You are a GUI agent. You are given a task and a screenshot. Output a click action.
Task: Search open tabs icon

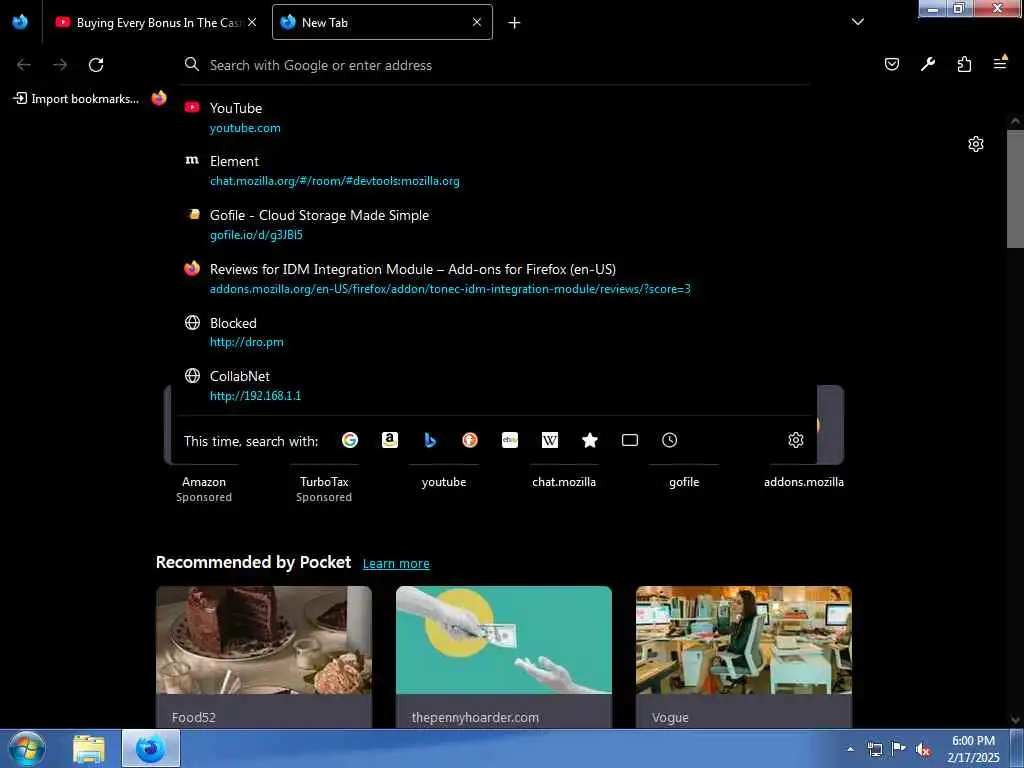(x=630, y=440)
